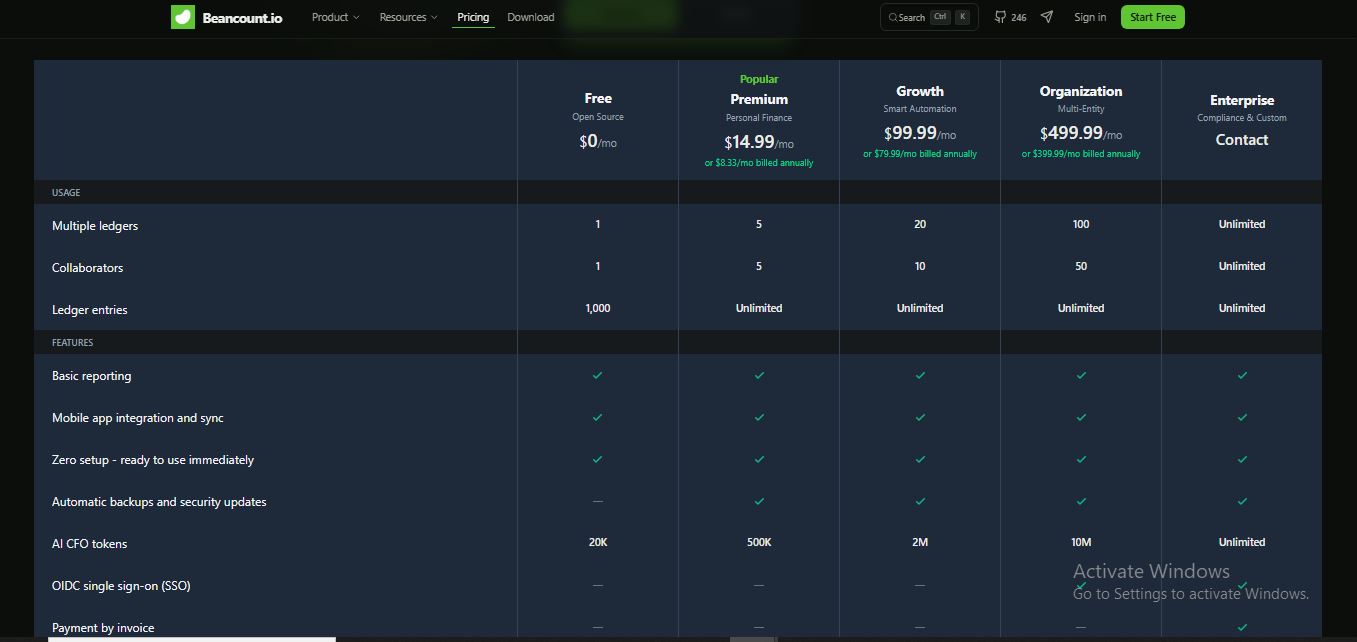Click the magnifier icon in the search box
Screen dimensions: 1357x642
893,17
